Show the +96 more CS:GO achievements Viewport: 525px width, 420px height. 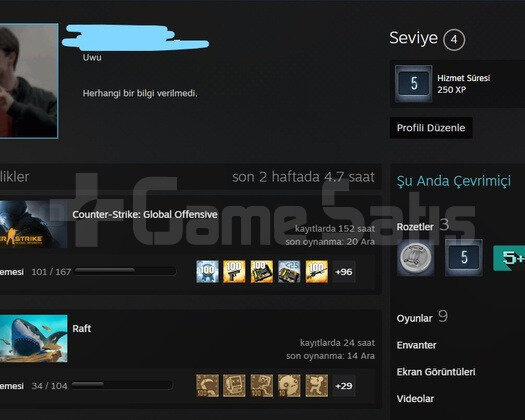(344, 272)
